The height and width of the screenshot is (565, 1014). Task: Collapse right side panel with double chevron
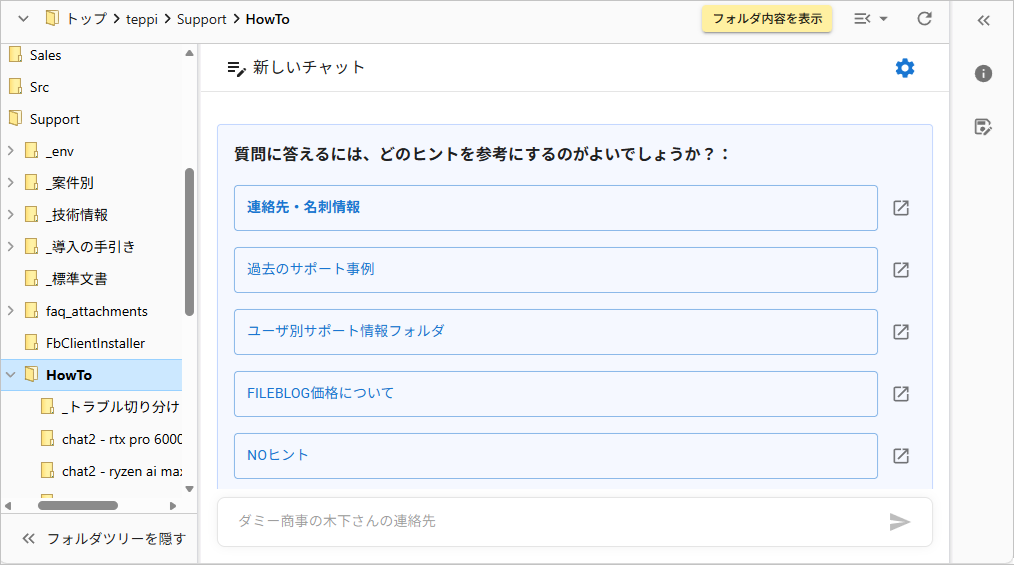tap(982, 20)
